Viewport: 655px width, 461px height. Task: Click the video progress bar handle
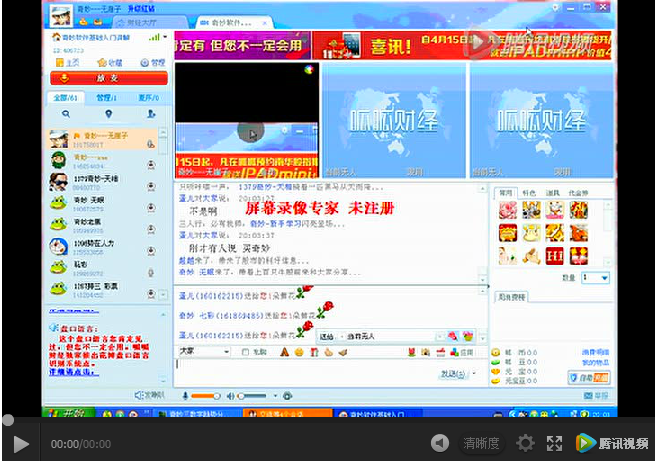click(x=7, y=420)
